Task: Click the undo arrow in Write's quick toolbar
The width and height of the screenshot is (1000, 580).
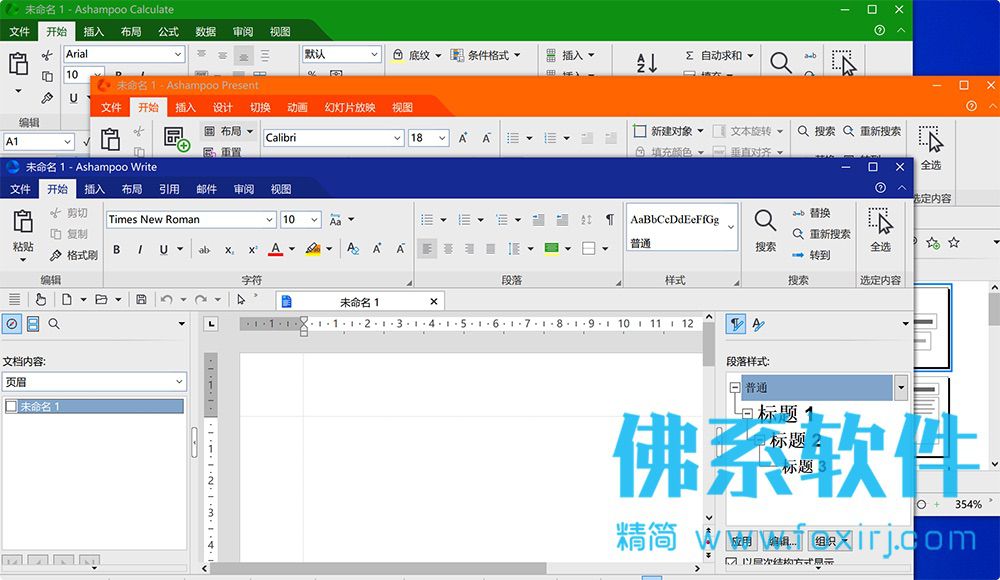Action: click(x=166, y=299)
